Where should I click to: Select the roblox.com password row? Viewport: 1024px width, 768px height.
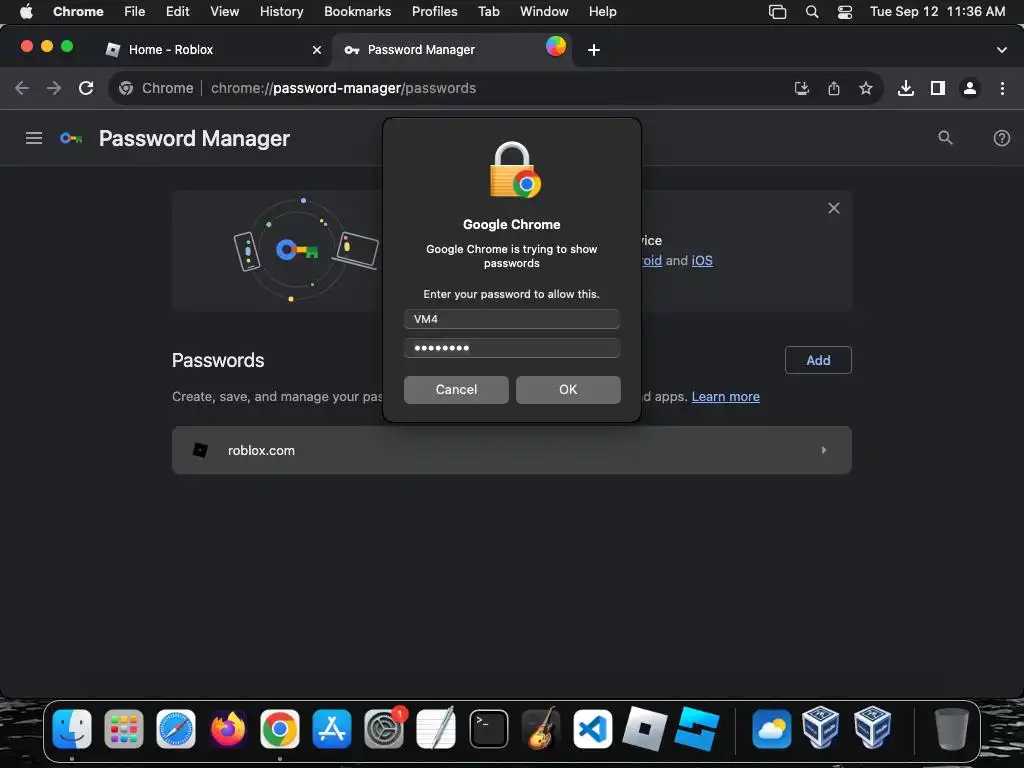pyautogui.click(x=511, y=450)
